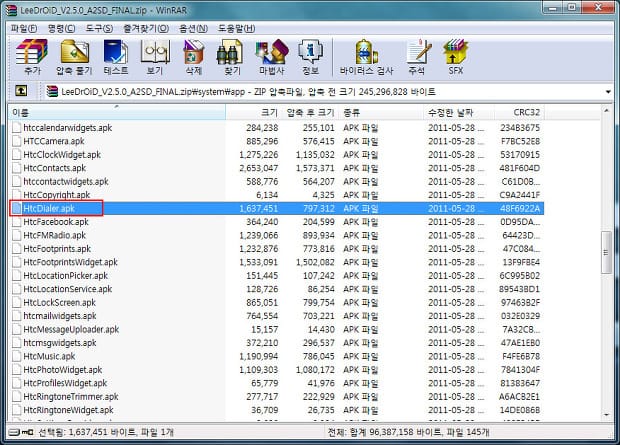Screen dimensions: 620x445
Task: Click the vertical scrollbar down arrow
Action: [x=607, y=413]
